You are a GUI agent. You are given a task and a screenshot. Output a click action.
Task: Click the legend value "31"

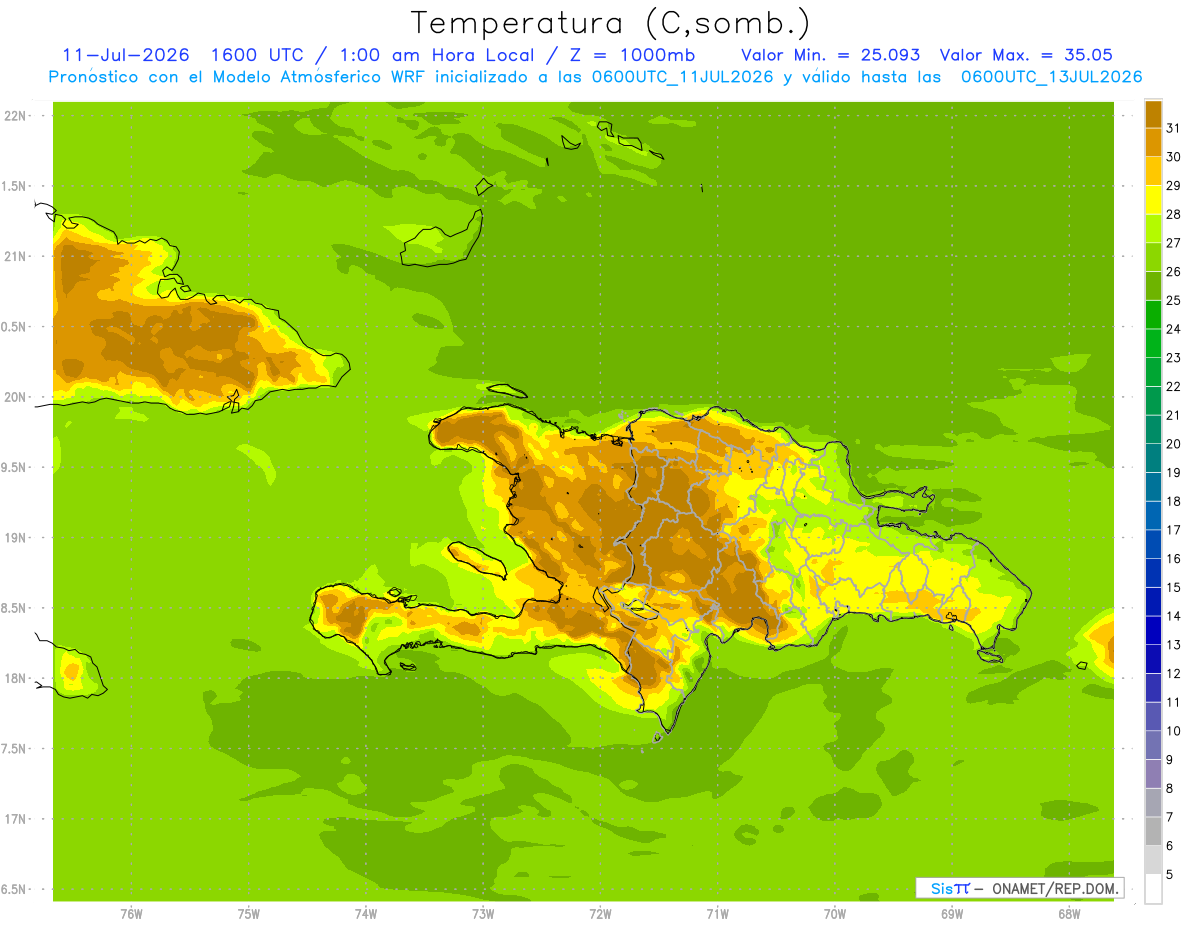point(1173,128)
